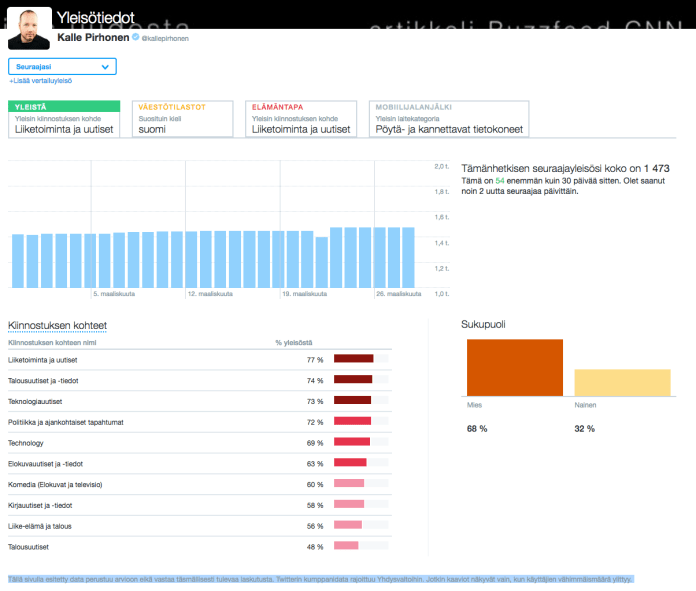Image resolution: width=696 pixels, height=591 pixels.
Task: Open the ELÄMÄNTAPA tab
Action: [x=302, y=118]
